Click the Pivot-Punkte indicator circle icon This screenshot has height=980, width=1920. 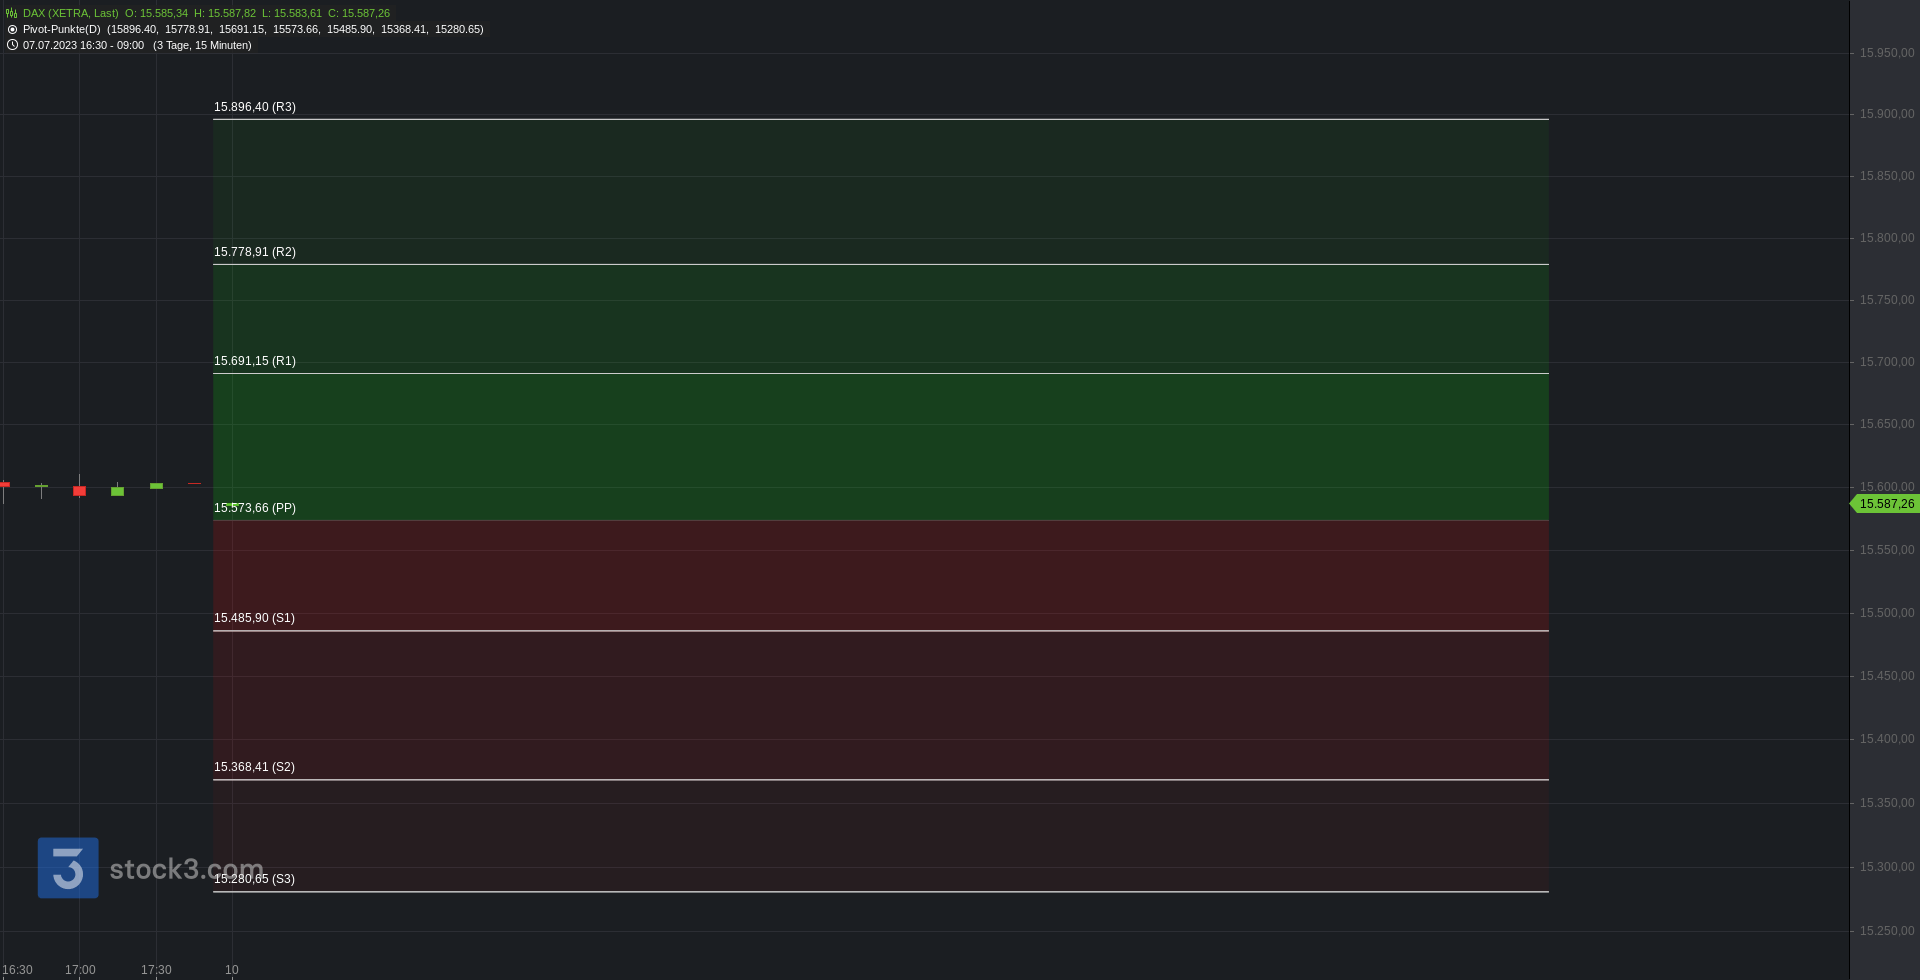click(12, 29)
